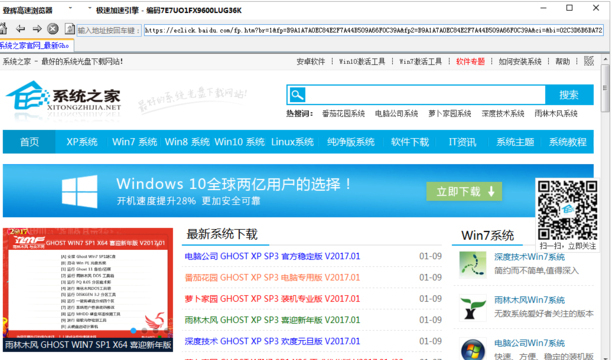Click the 最新系统下载 section heading
Screen dimensions: 612x360
(x=222, y=234)
